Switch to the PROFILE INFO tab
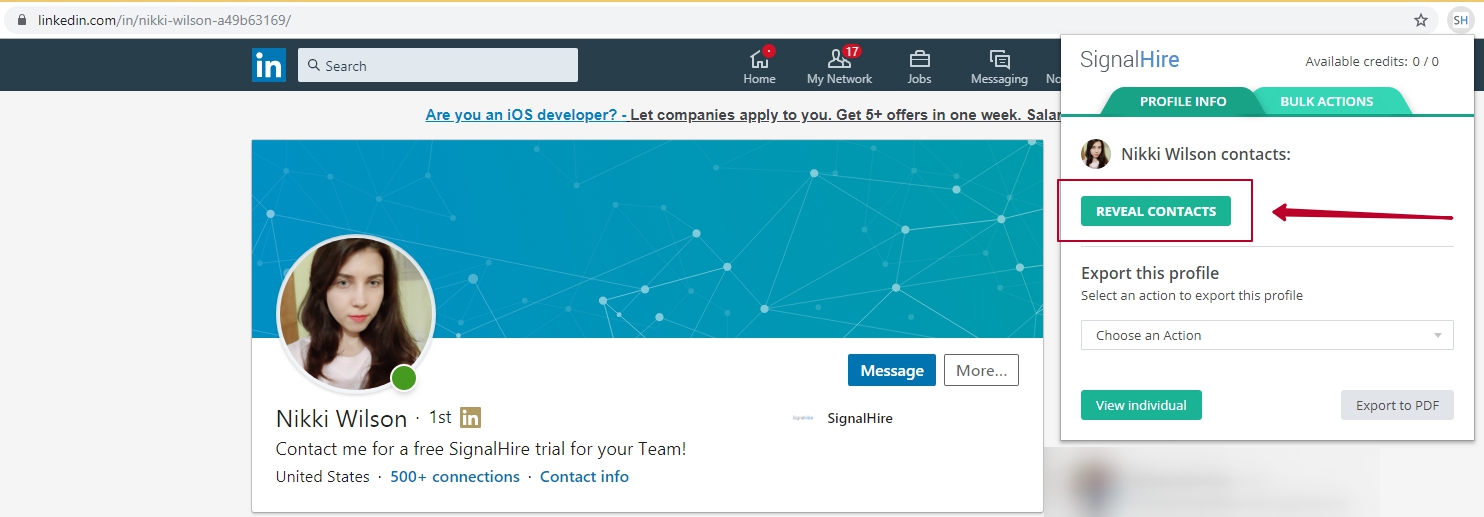The height and width of the screenshot is (517, 1484). [1182, 101]
